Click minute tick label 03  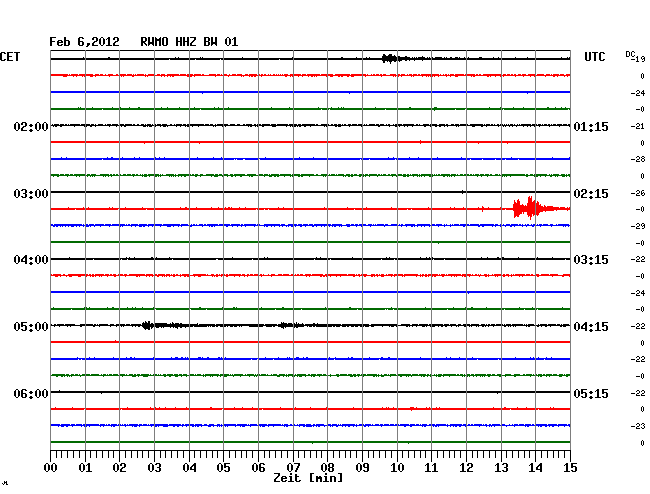pos(154,467)
